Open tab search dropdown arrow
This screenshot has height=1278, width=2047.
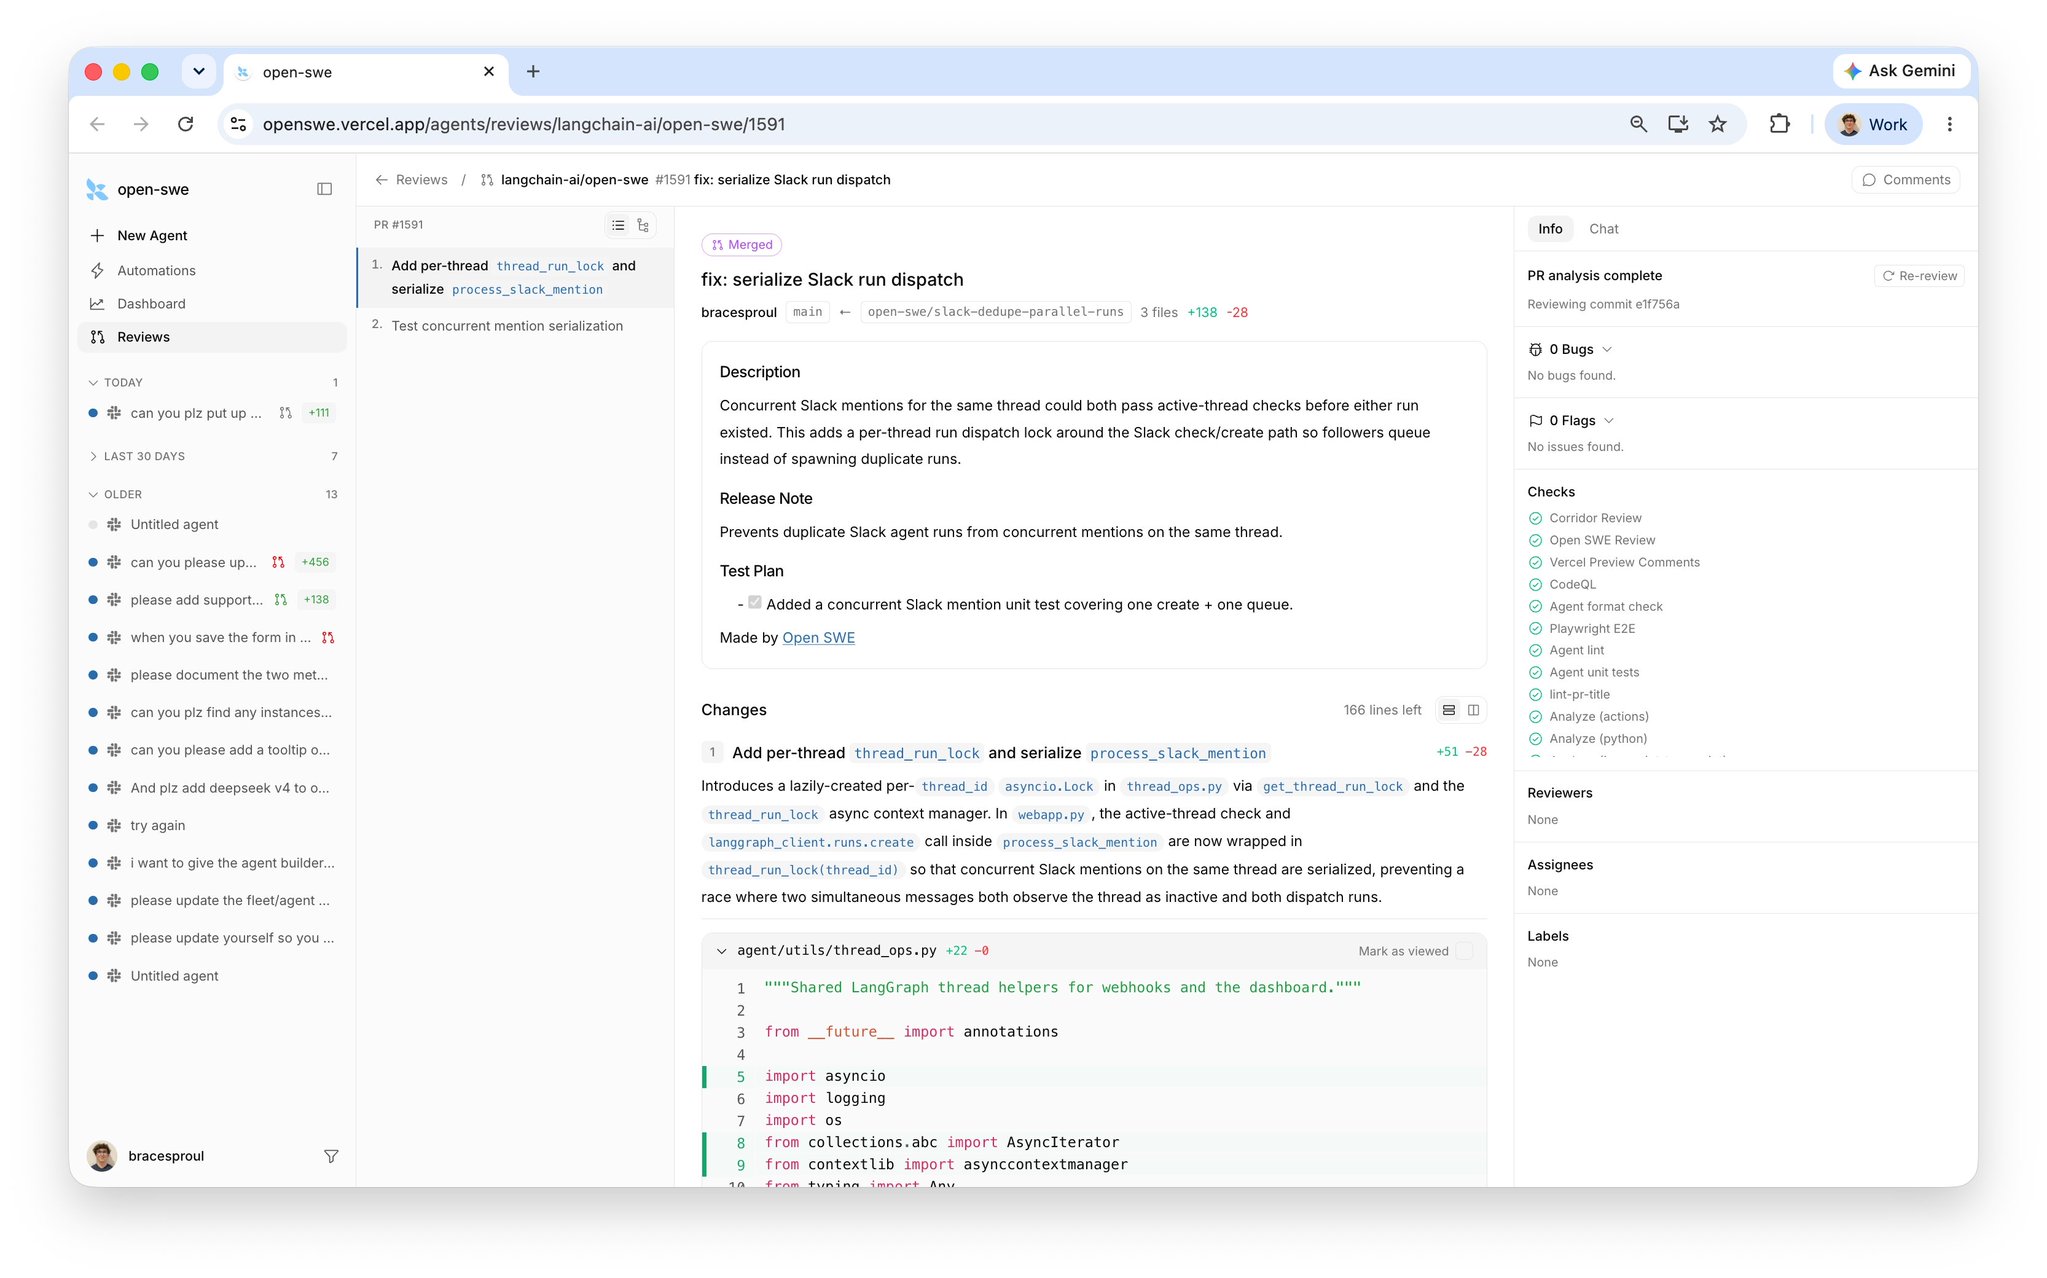click(198, 71)
